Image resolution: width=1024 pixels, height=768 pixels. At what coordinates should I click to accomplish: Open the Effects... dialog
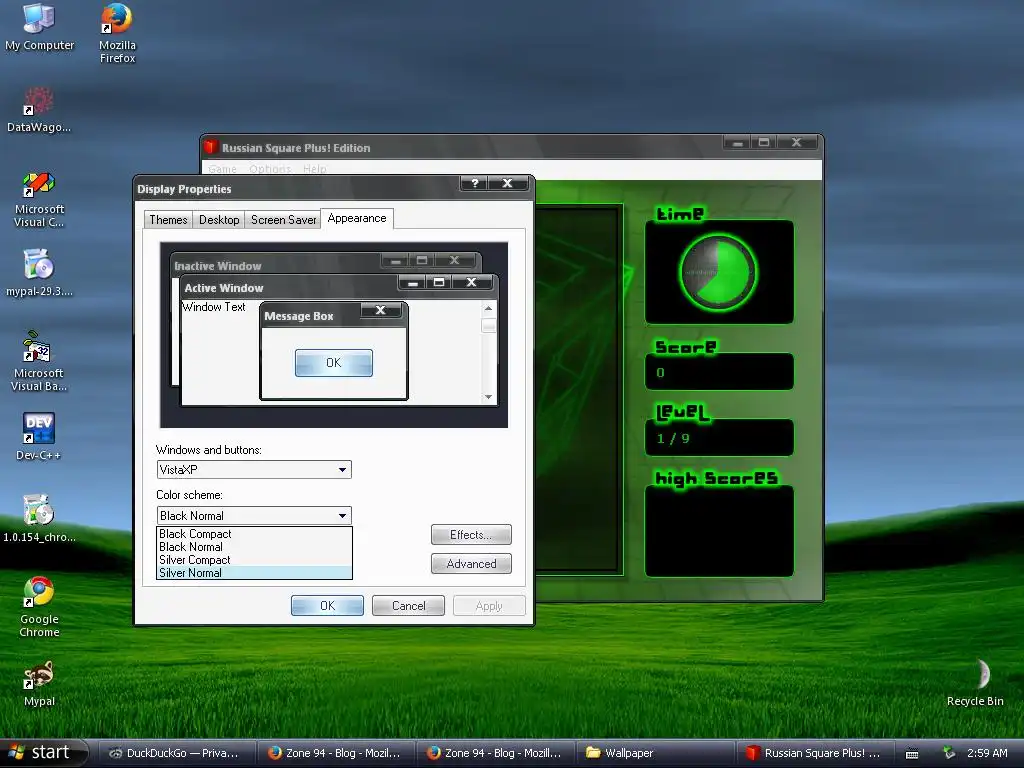(471, 535)
